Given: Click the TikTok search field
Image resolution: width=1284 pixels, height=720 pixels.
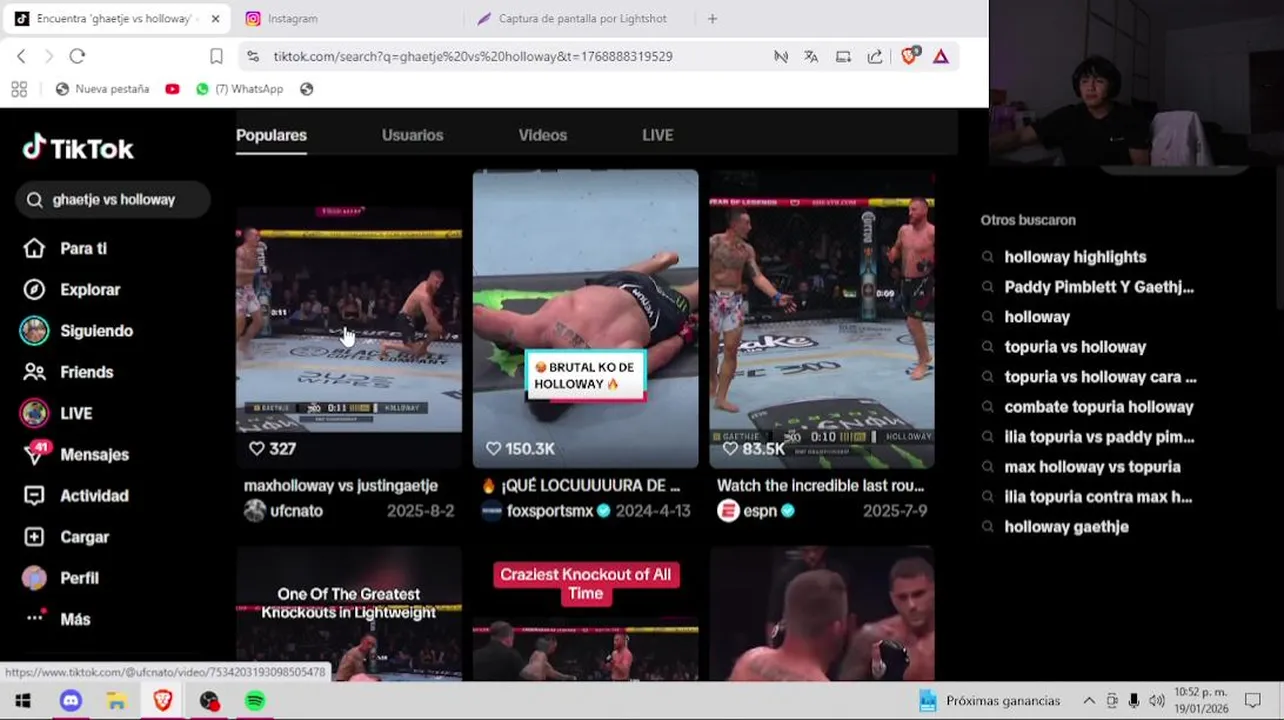Looking at the screenshot, I should (x=113, y=200).
